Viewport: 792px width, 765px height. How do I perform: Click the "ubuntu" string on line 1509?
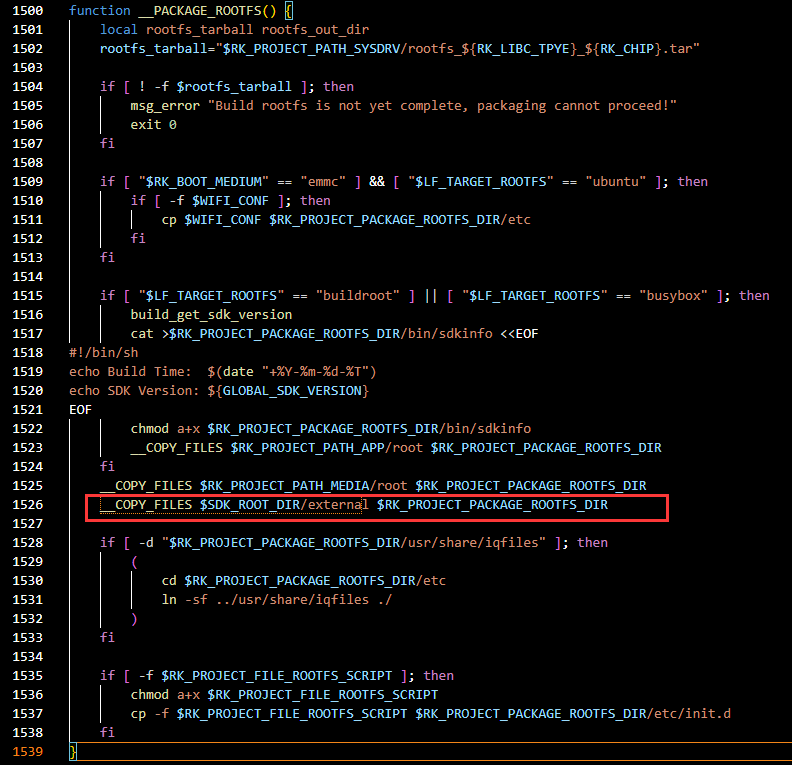point(615,182)
